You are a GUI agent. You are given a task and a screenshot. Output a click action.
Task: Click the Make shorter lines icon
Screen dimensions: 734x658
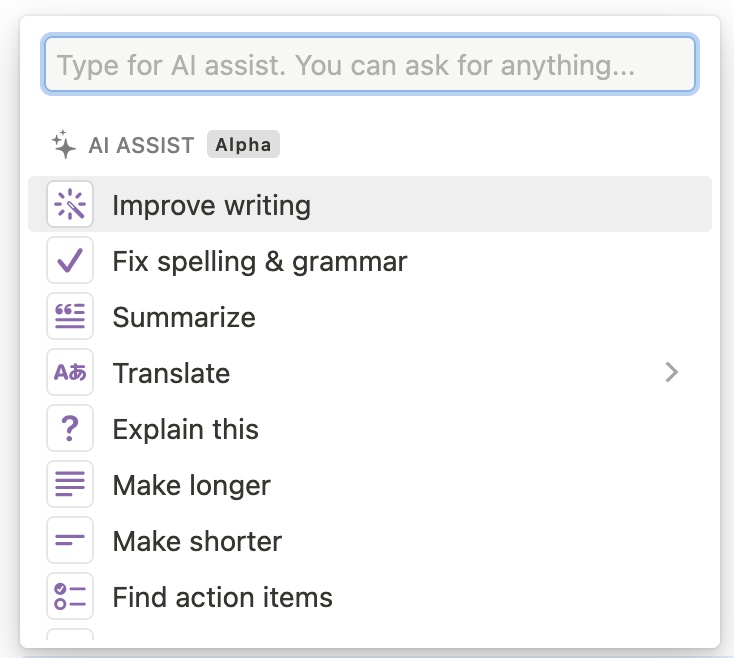pos(70,540)
